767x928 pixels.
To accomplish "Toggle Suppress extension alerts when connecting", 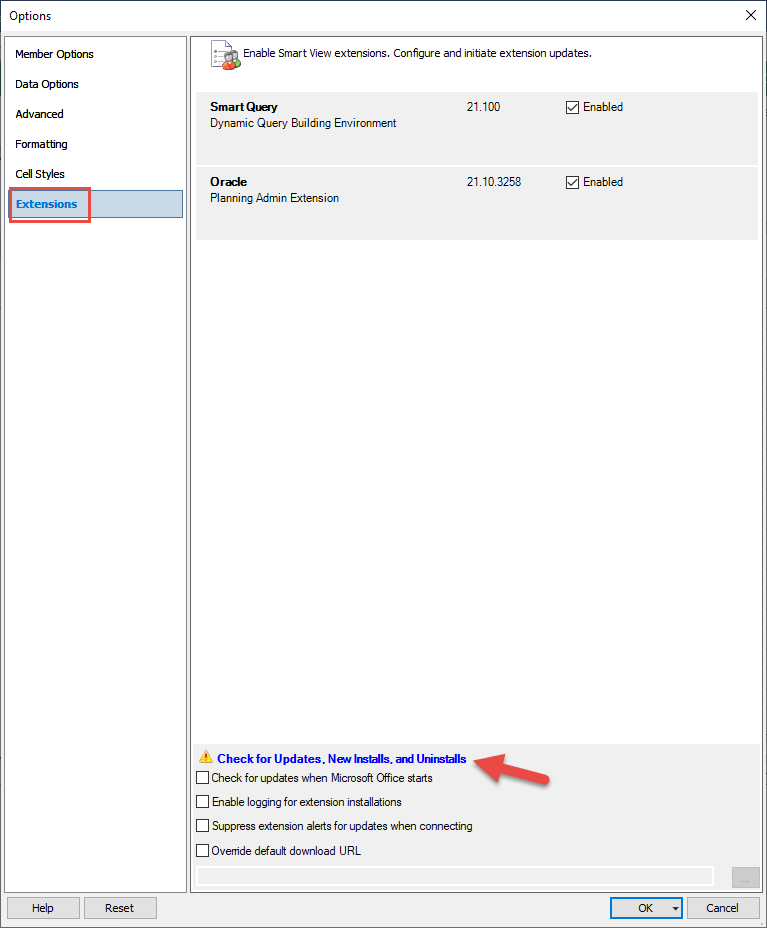I will tap(203, 827).
